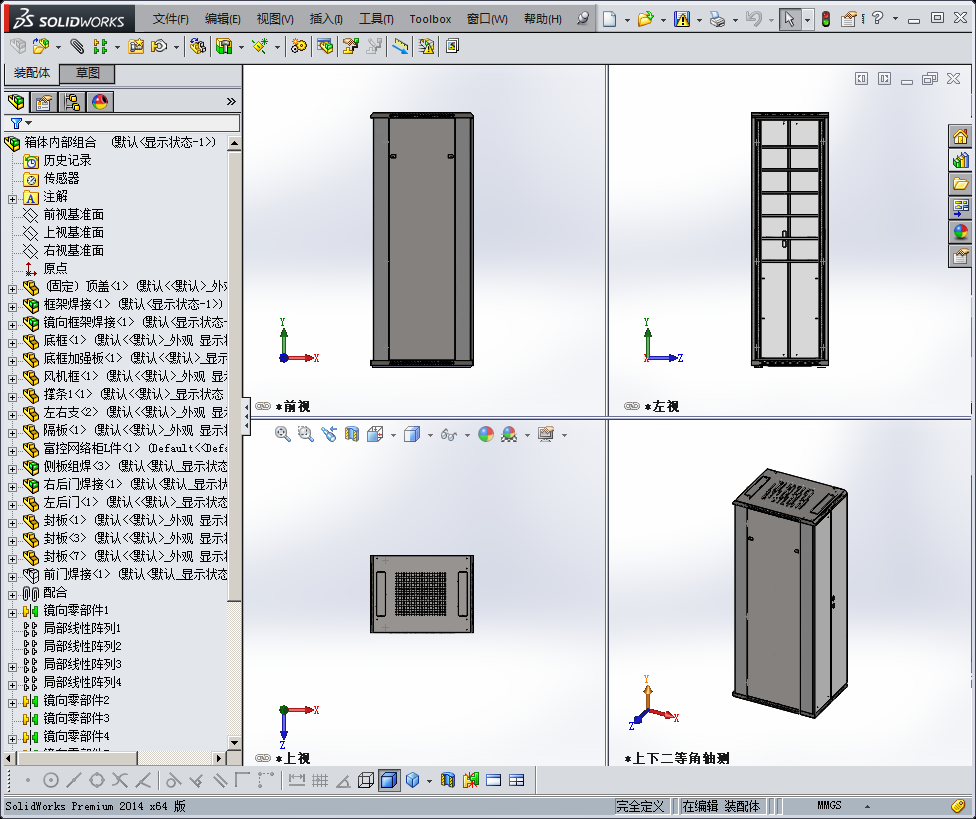The height and width of the screenshot is (819, 976).
Task: Toggle the Select arrow cursor tool
Action: tap(789, 19)
